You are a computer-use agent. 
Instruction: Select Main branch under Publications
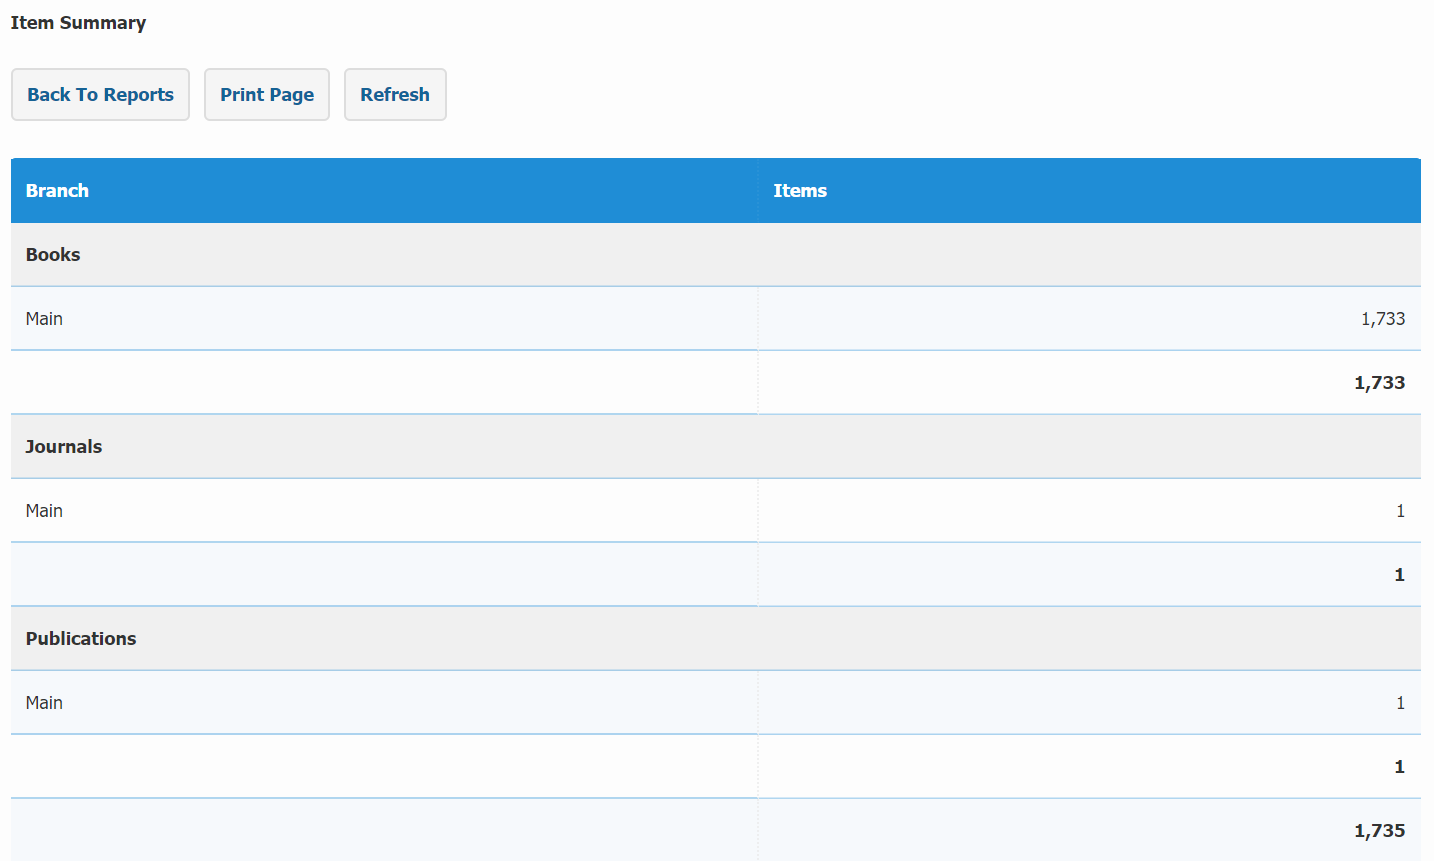coord(44,703)
